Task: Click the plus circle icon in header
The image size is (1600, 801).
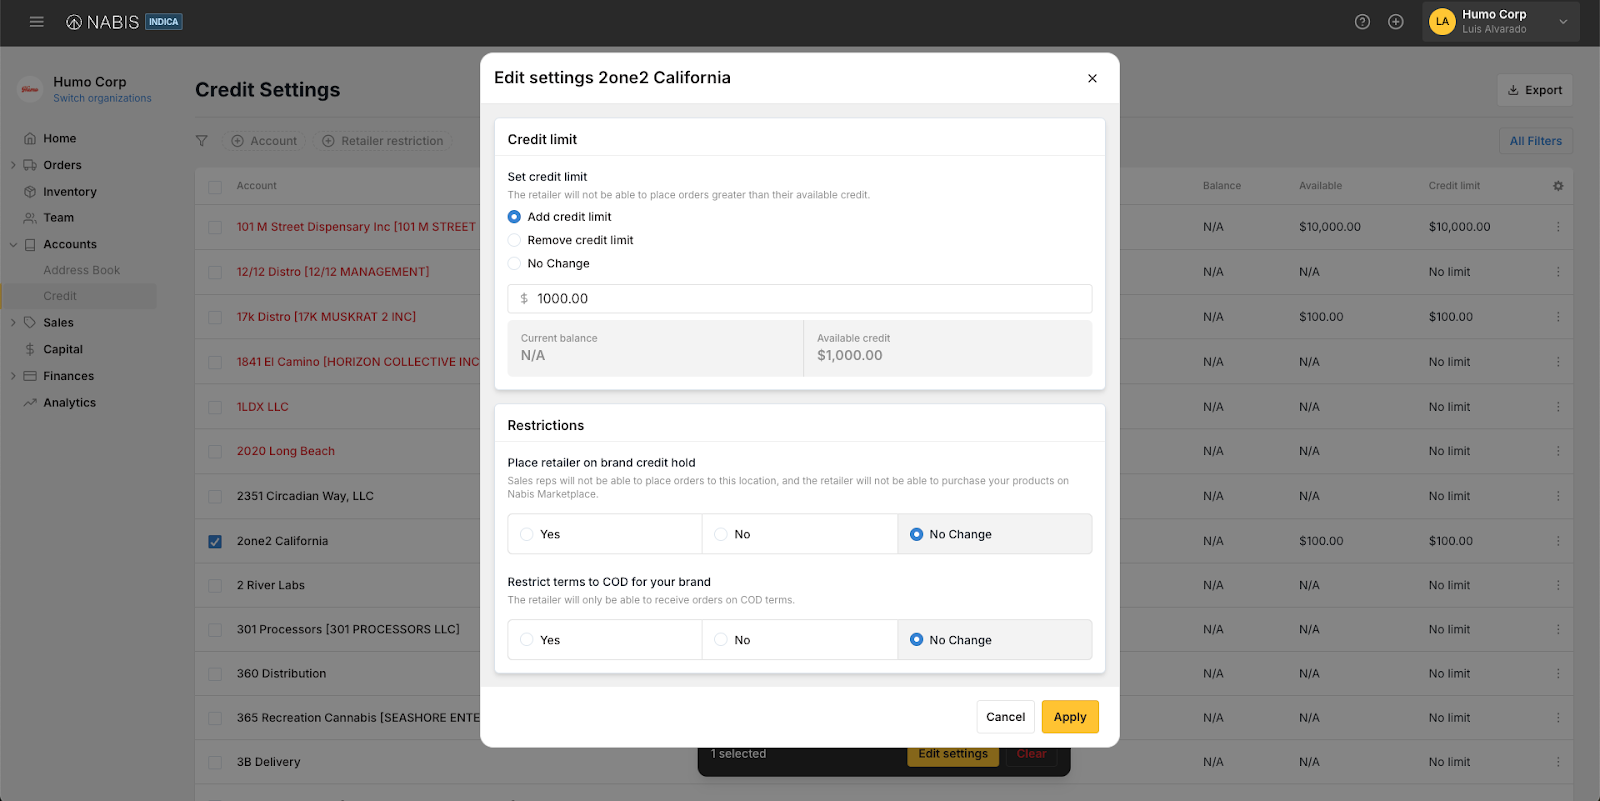Action: coord(1396,22)
